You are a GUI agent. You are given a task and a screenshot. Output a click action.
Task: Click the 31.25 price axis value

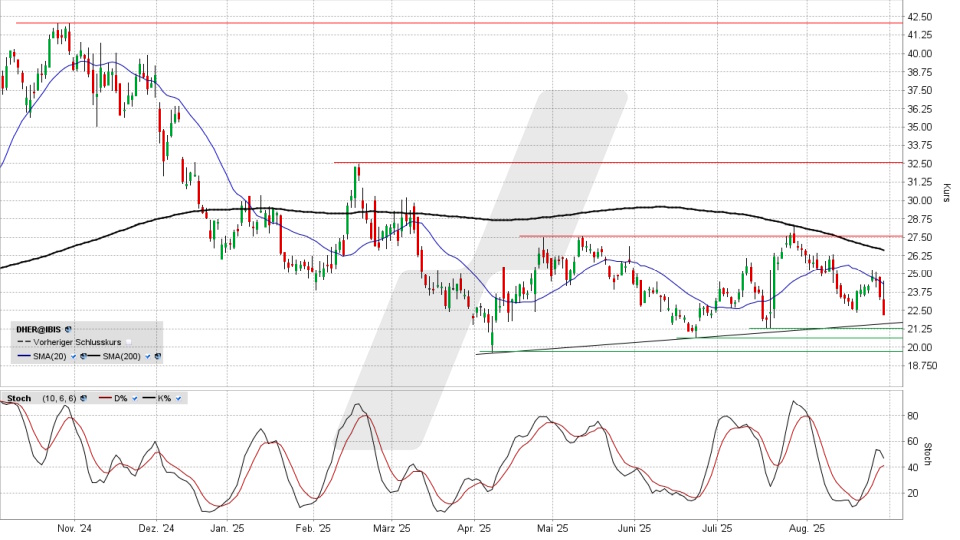point(920,182)
